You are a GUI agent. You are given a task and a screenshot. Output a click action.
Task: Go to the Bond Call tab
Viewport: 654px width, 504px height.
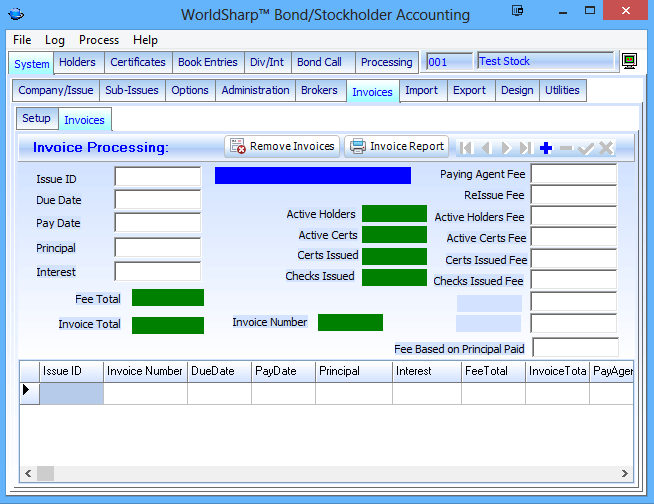point(319,62)
